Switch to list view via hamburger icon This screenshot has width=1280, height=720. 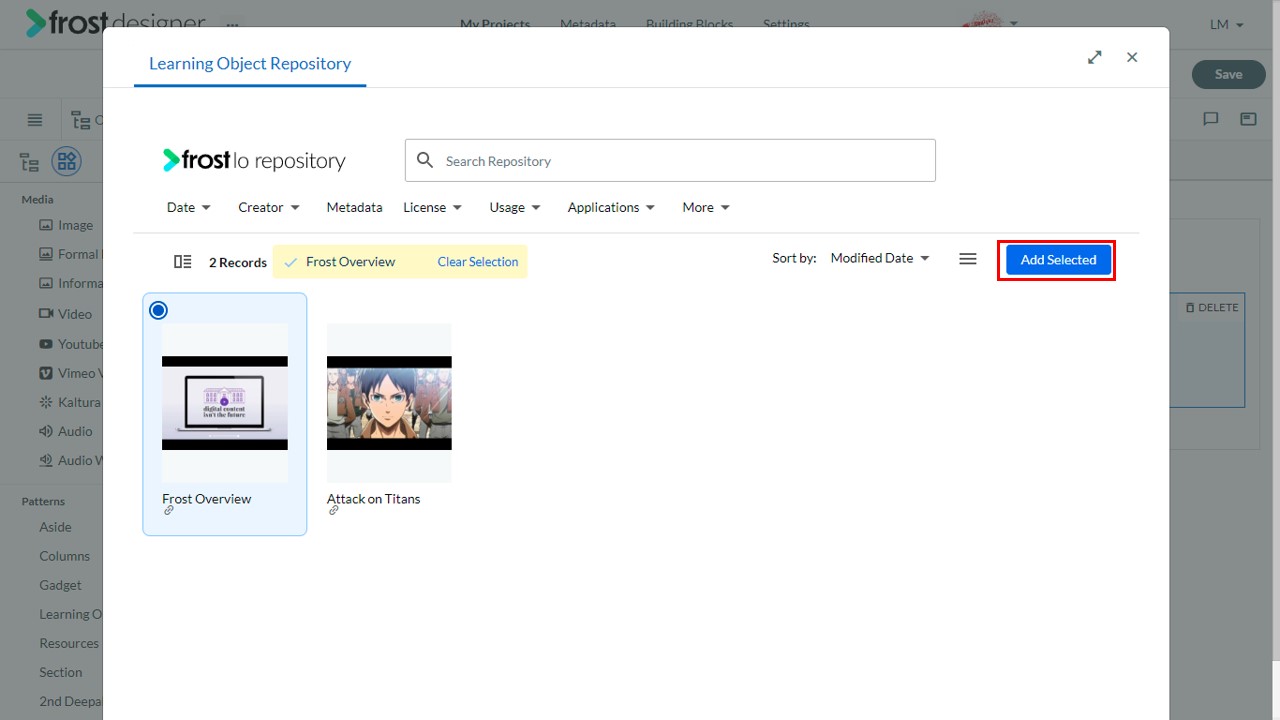coord(967,259)
